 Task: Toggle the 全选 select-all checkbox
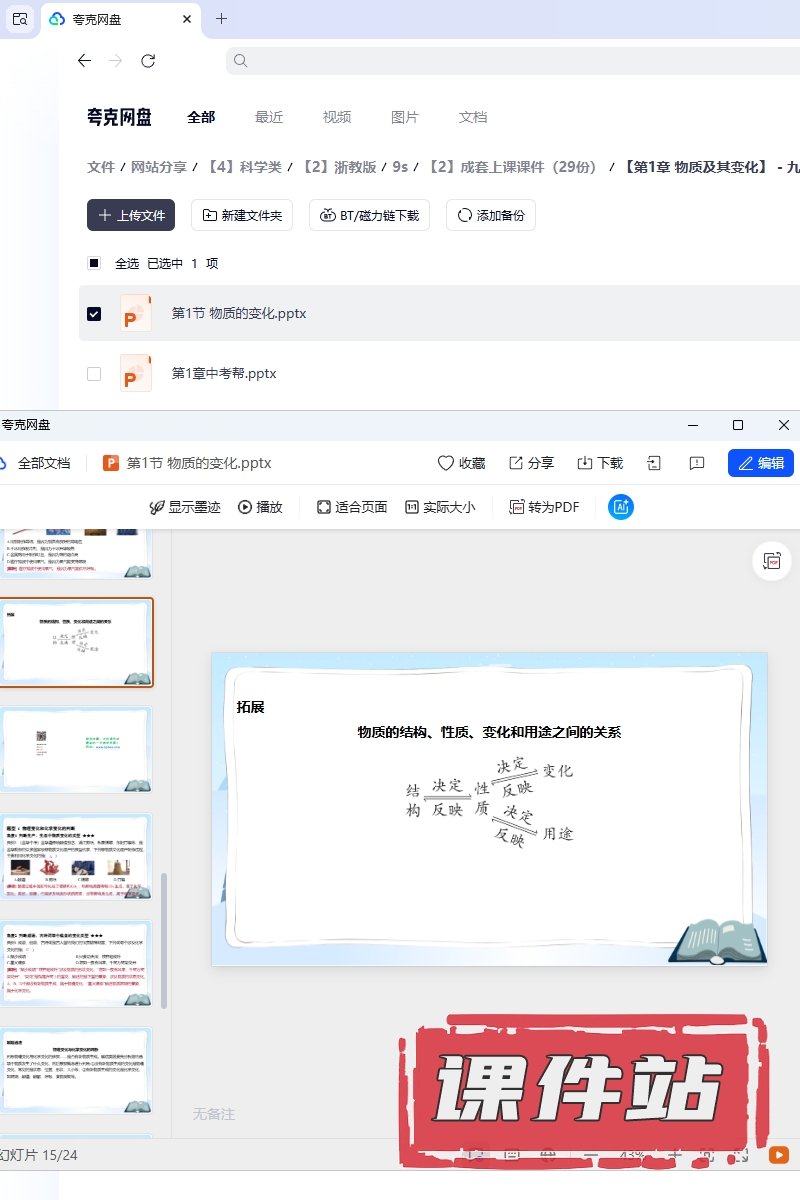coord(94,264)
